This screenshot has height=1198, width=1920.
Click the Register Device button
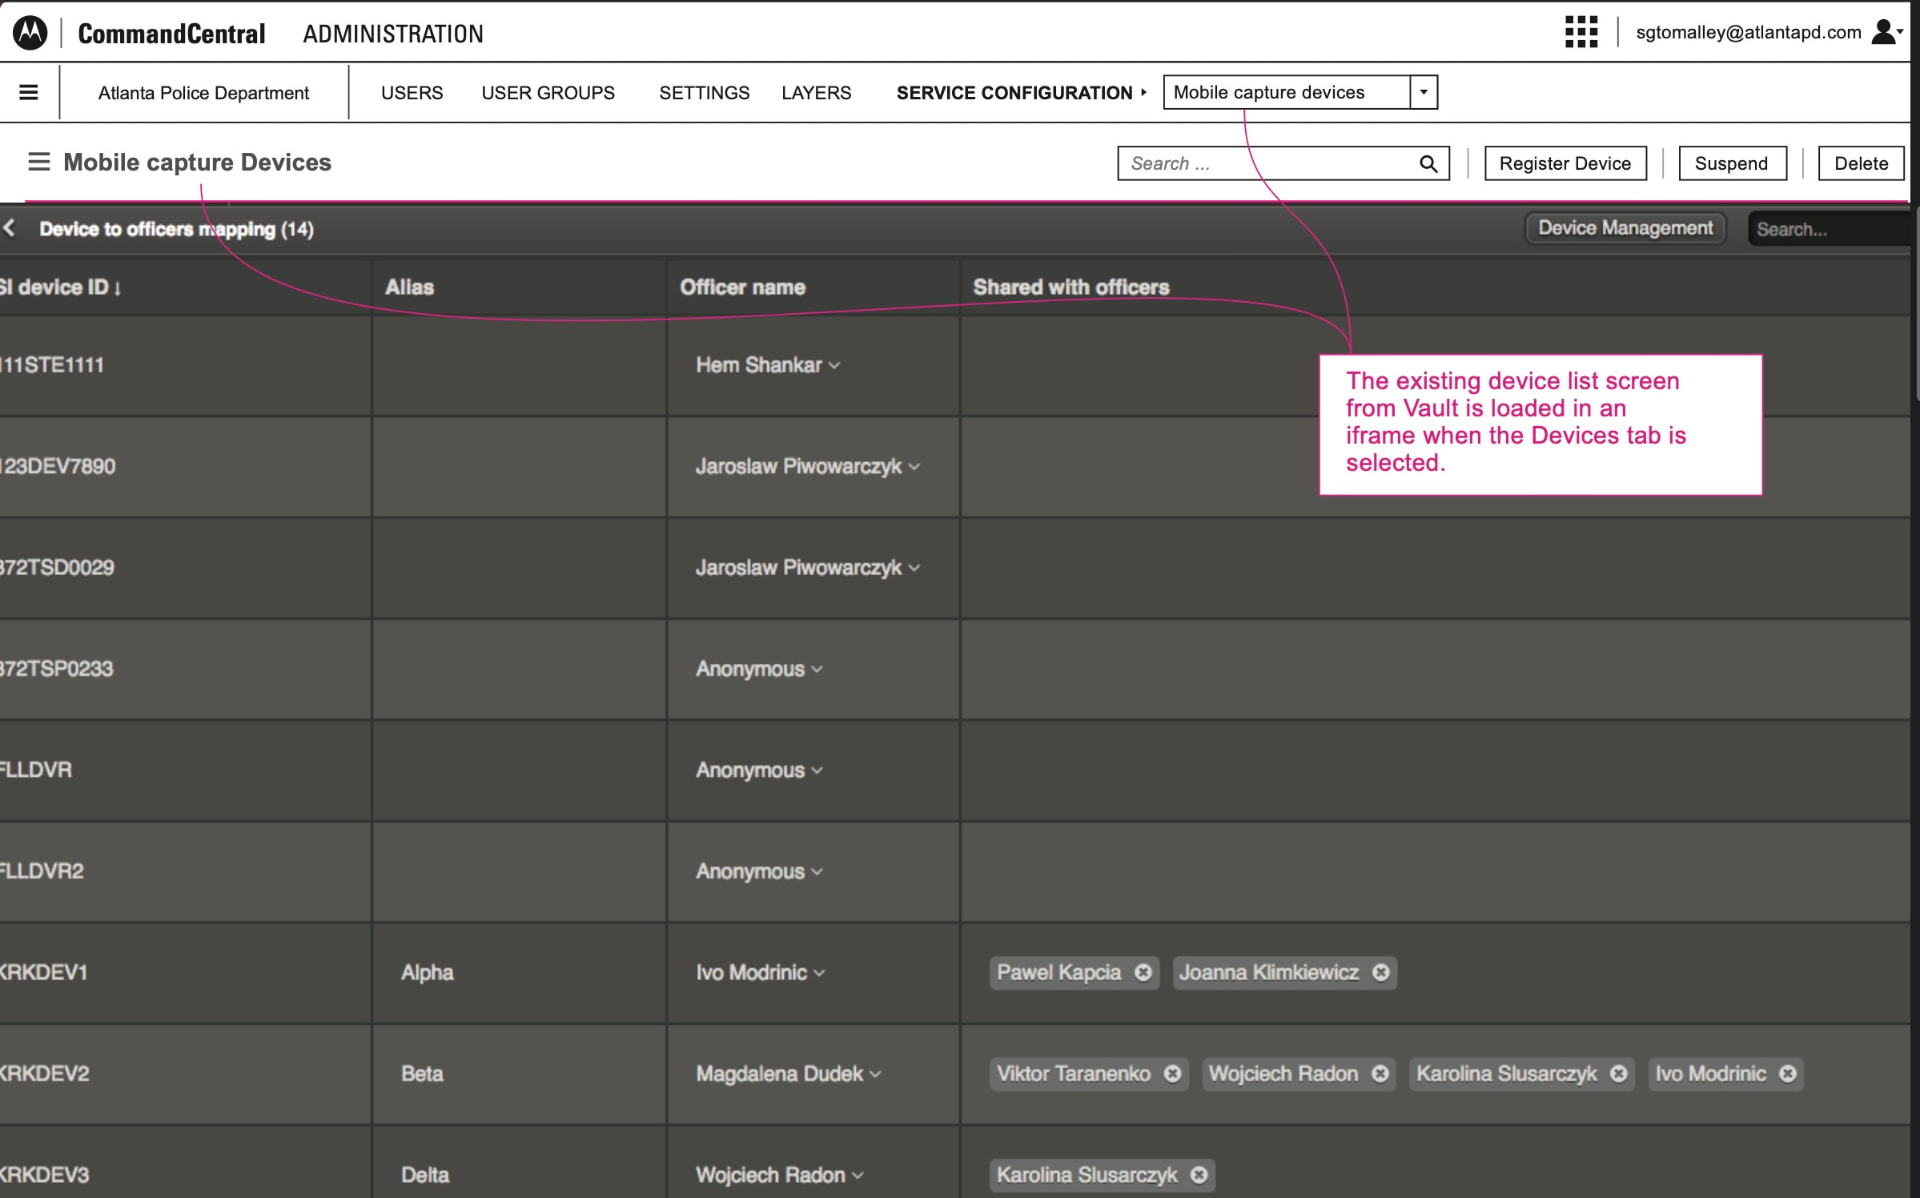(1565, 164)
